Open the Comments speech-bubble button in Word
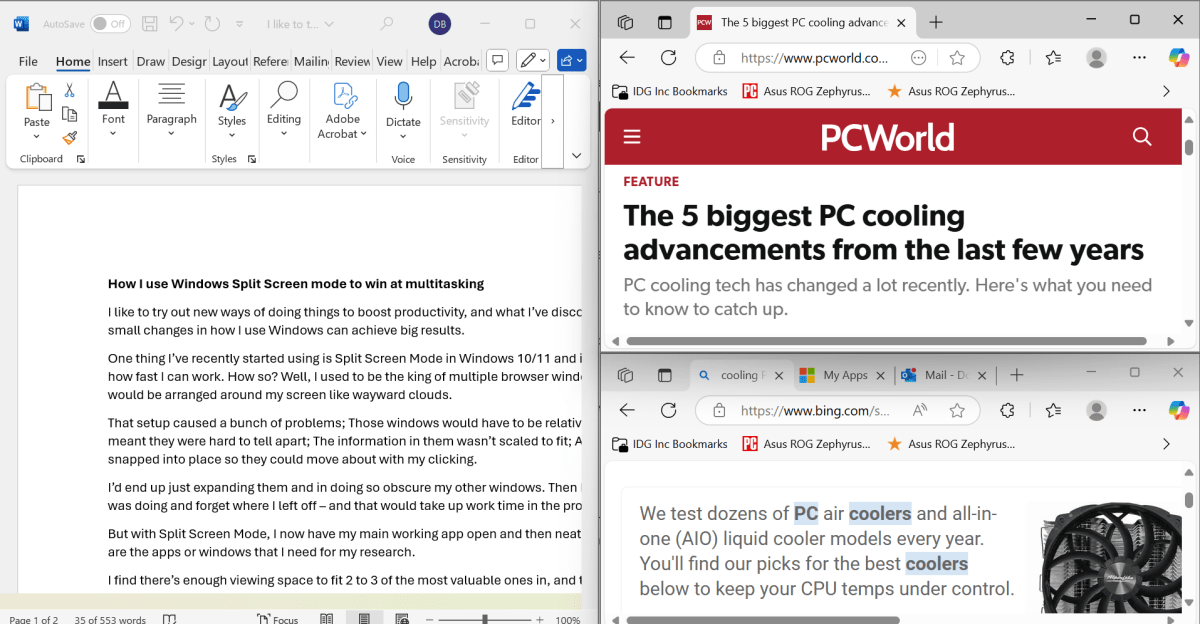Image resolution: width=1200 pixels, height=624 pixels. (497, 61)
